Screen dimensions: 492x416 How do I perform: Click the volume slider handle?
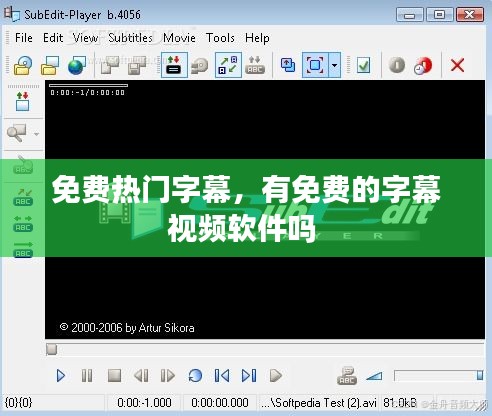[x=480, y=376]
